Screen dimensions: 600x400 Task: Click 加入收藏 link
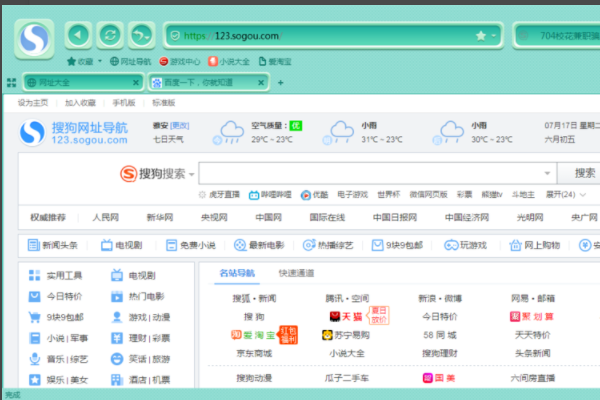coord(80,103)
